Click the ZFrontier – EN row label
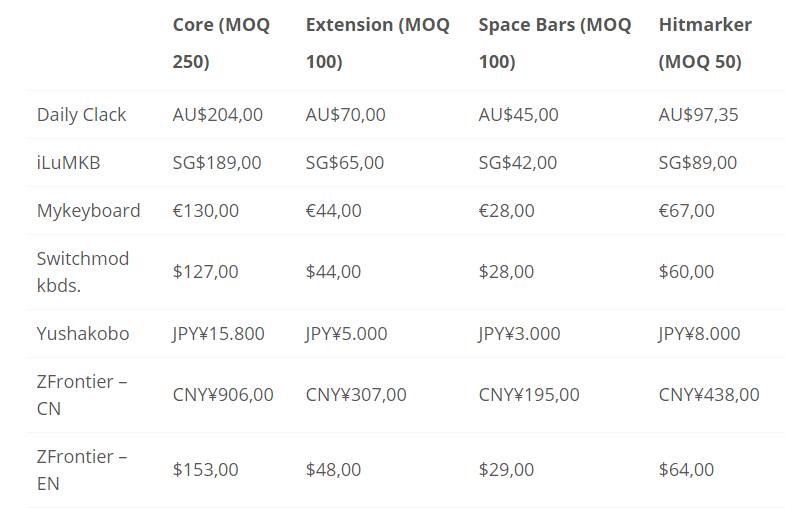The image size is (785, 508). point(82,470)
